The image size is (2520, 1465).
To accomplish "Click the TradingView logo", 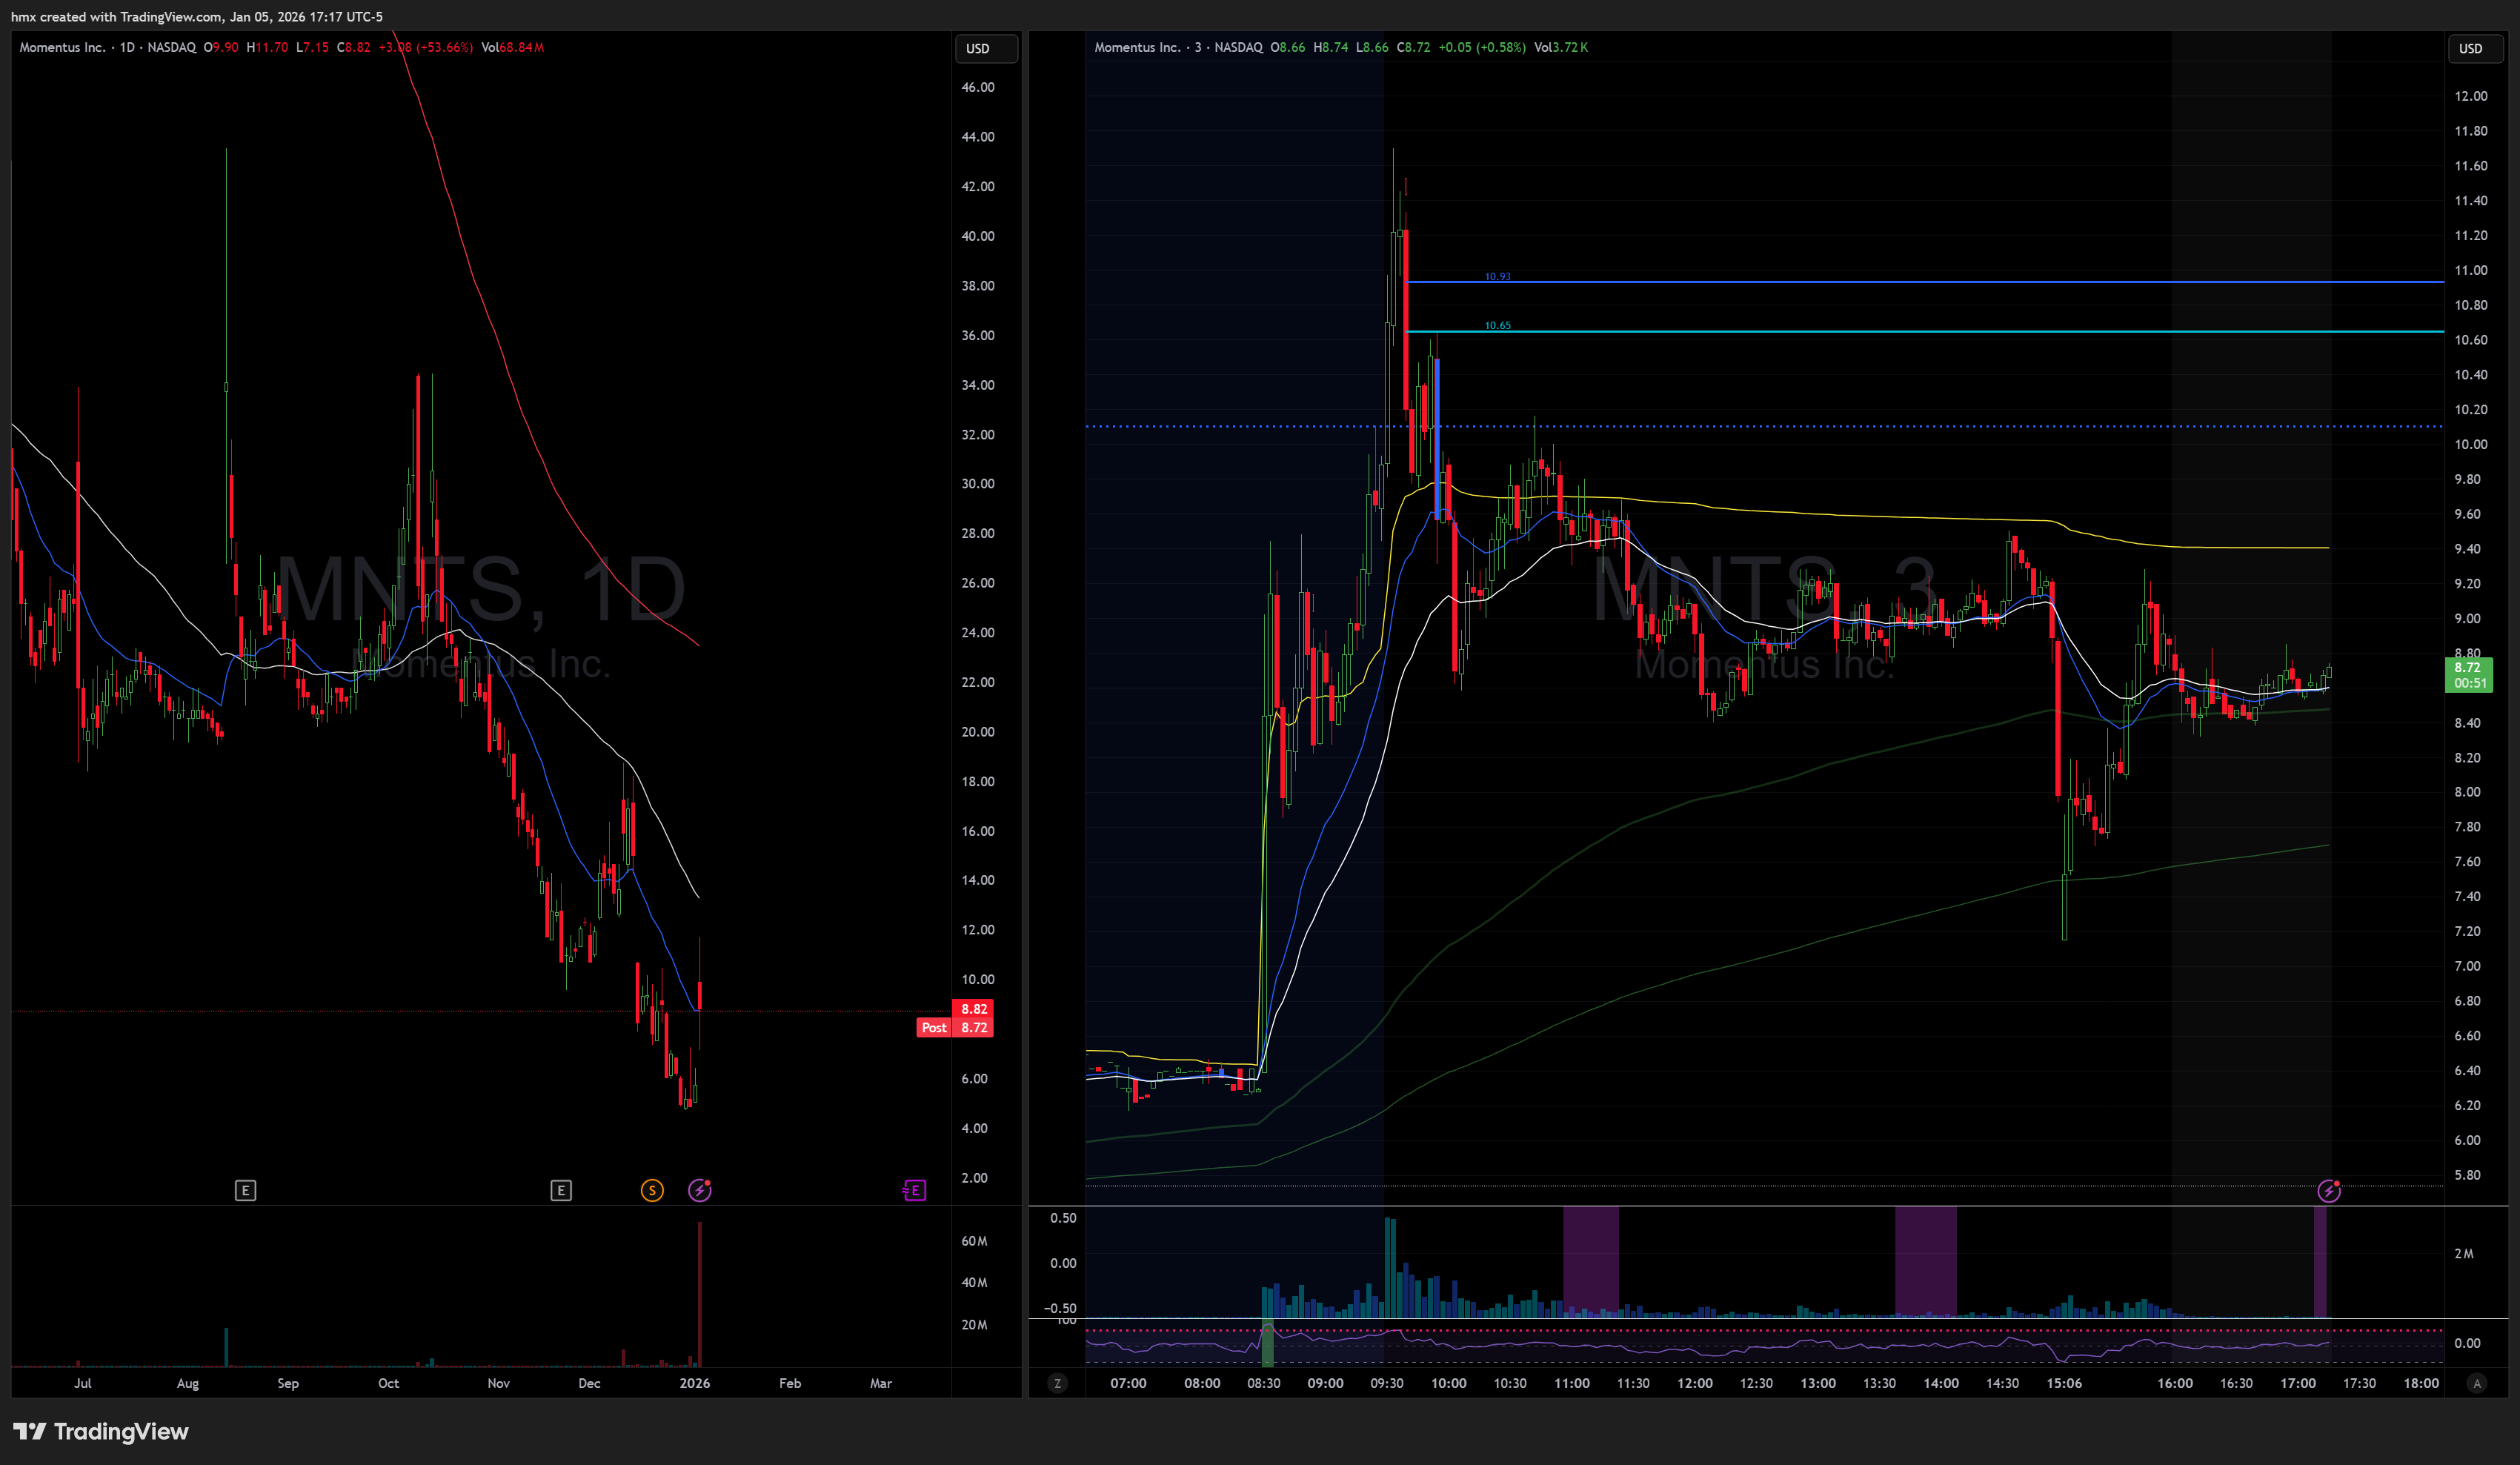I will [101, 1431].
